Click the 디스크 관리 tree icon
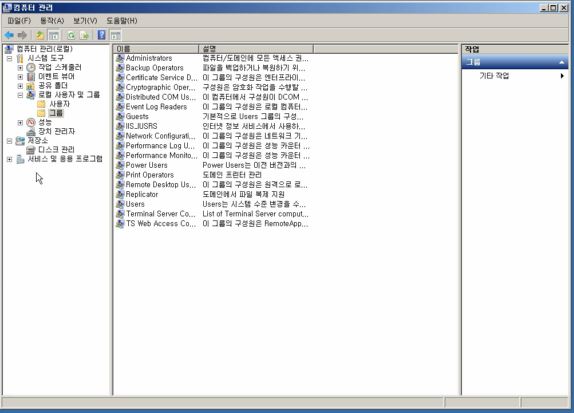 pyautogui.click(x=31, y=149)
